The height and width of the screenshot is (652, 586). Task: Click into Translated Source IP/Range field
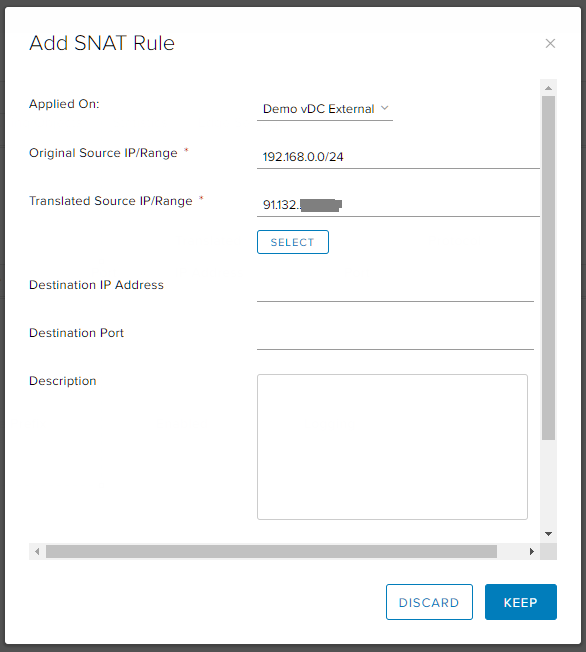[x=398, y=205]
